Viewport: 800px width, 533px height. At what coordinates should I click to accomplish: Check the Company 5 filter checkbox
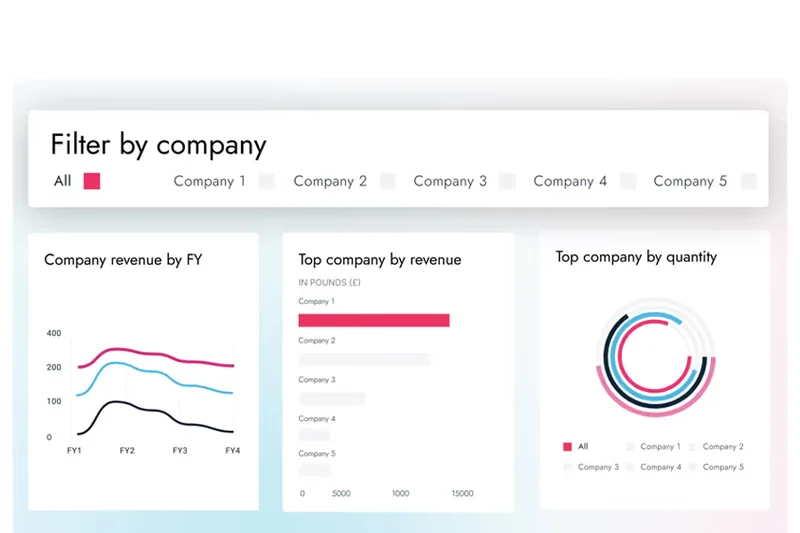coord(748,181)
